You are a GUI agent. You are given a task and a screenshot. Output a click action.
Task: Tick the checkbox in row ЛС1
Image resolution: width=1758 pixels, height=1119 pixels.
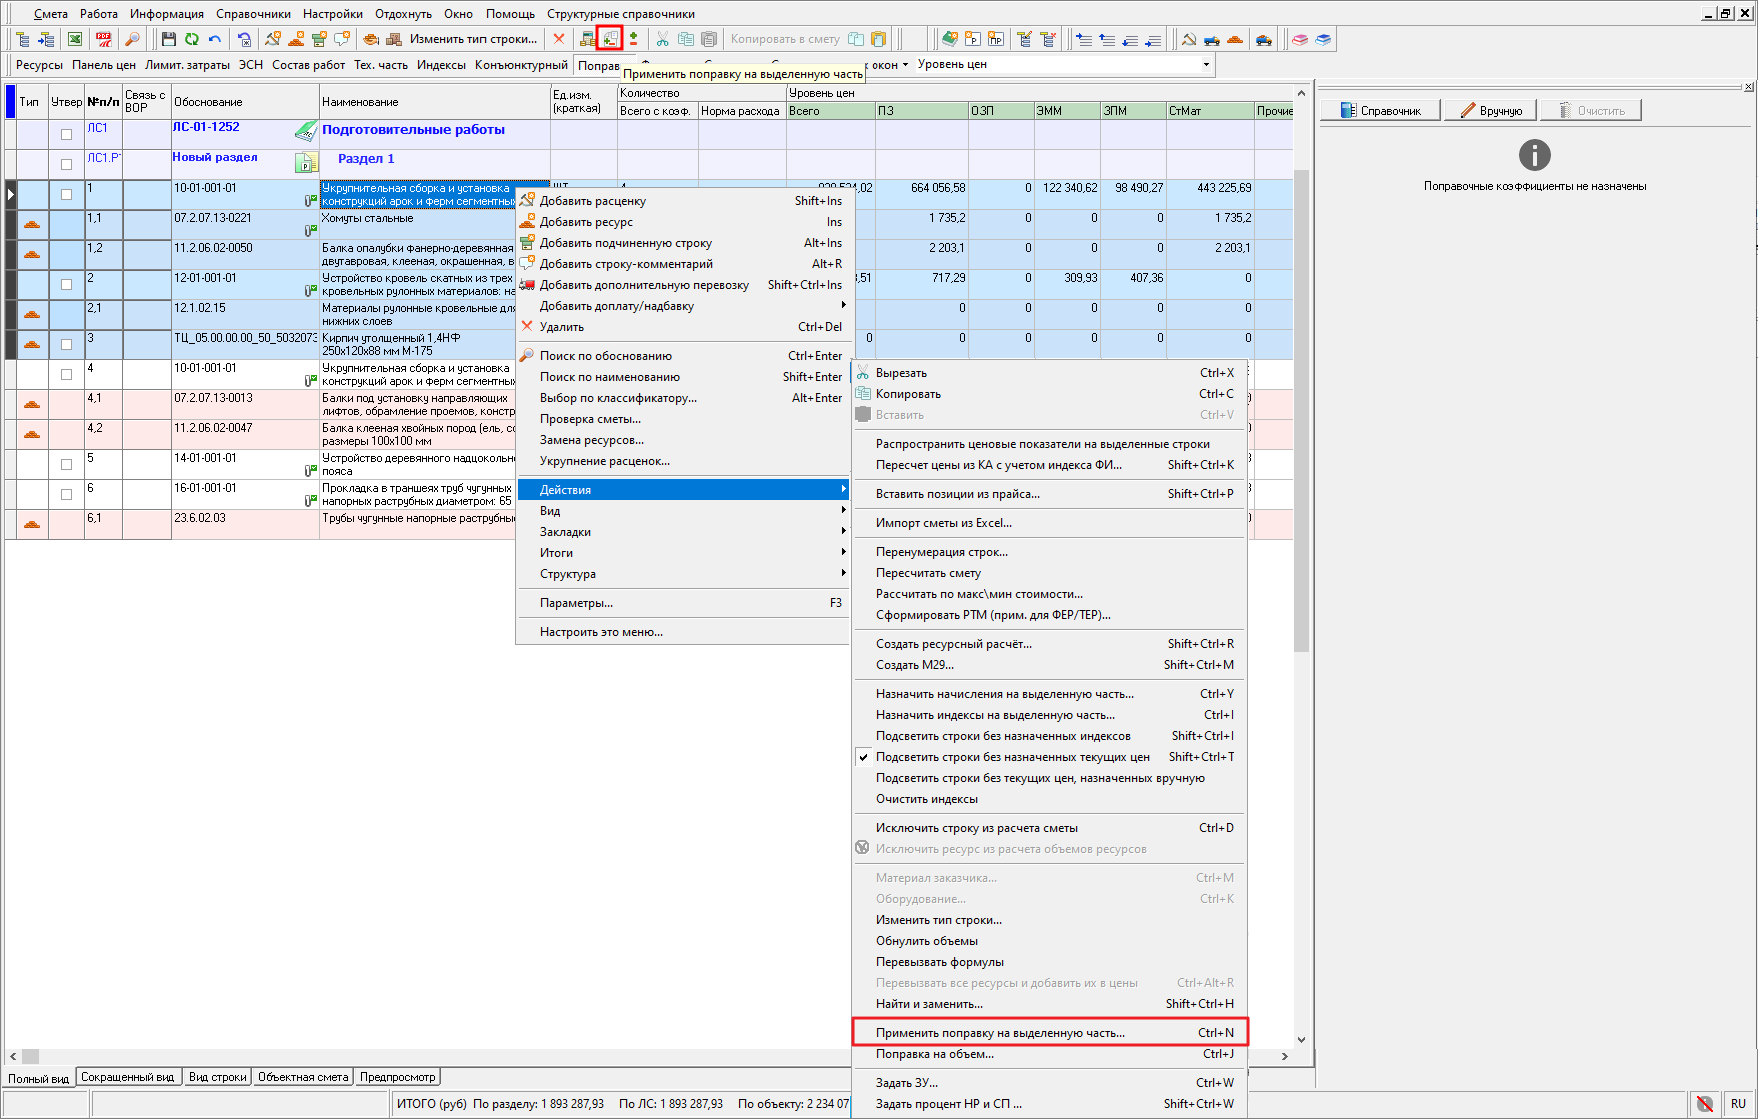point(66,134)
